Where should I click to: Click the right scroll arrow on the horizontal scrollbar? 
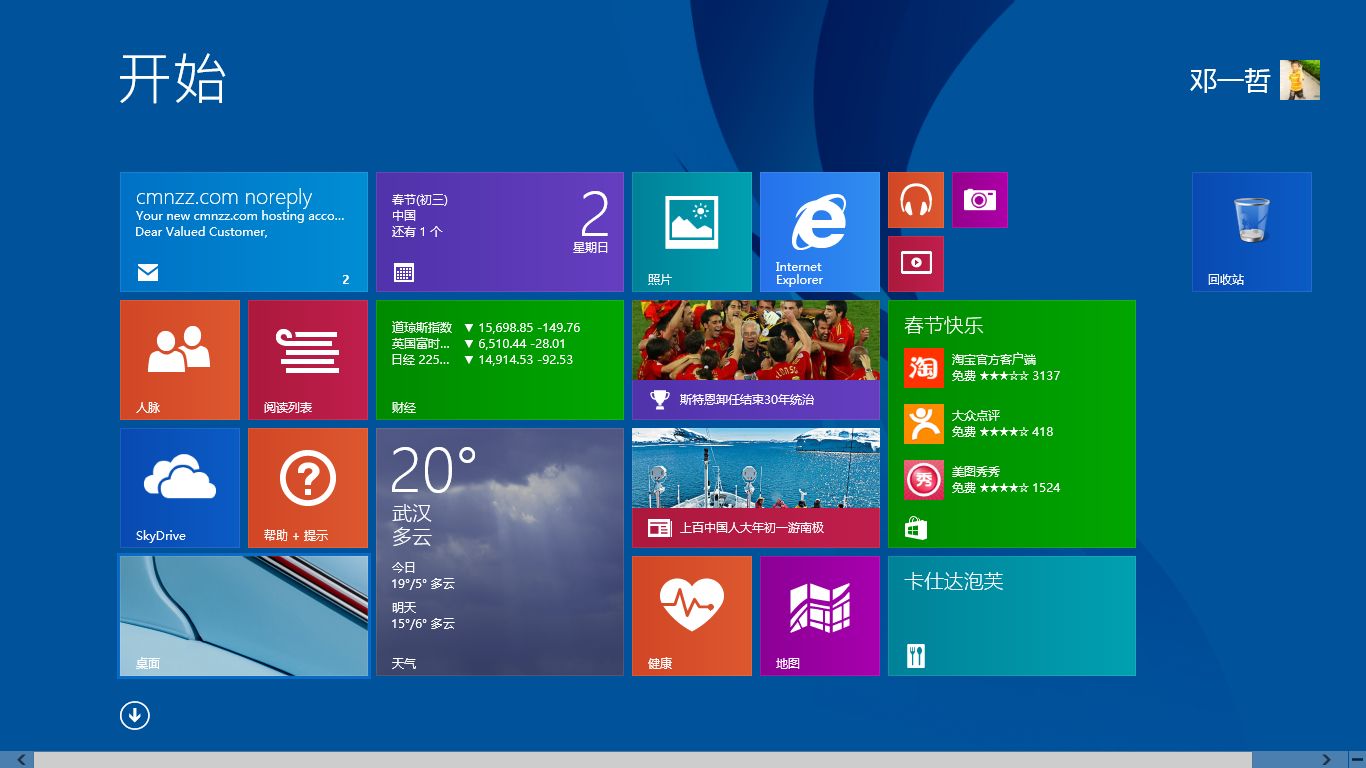(1327, 760)
